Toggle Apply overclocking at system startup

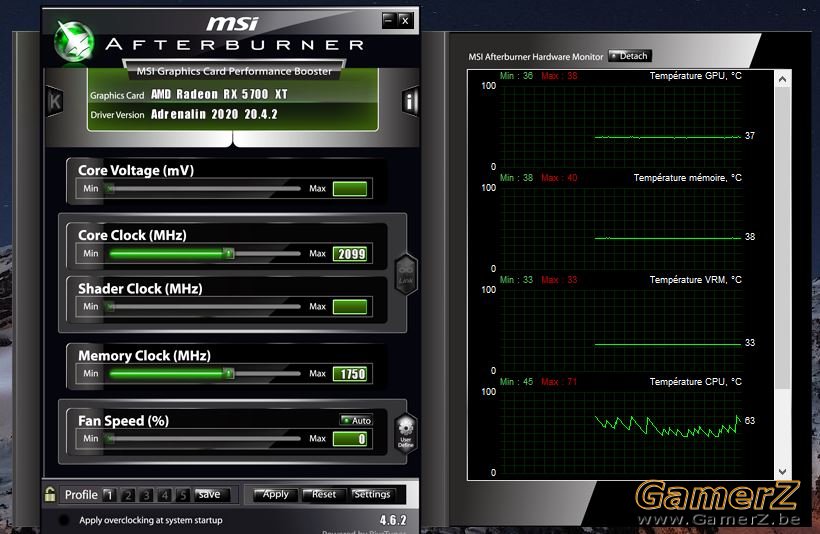pos(64,520)
